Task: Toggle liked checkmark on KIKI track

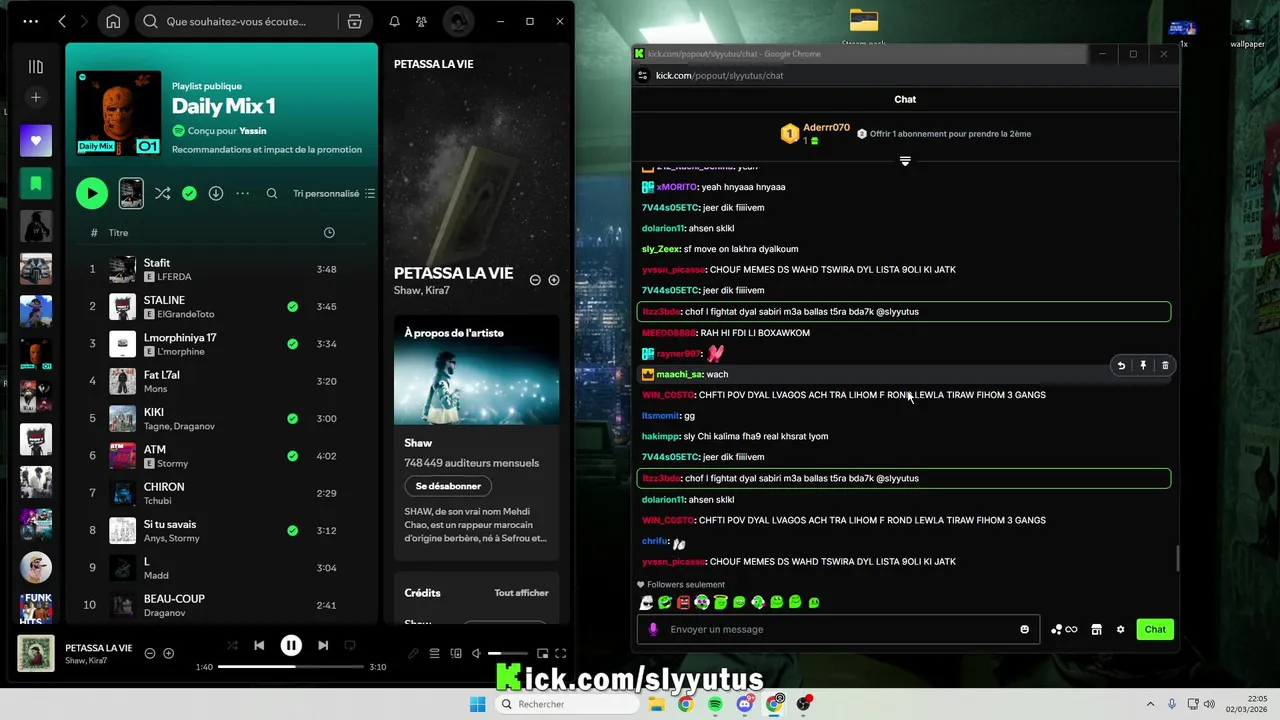Action: (292, 418)
